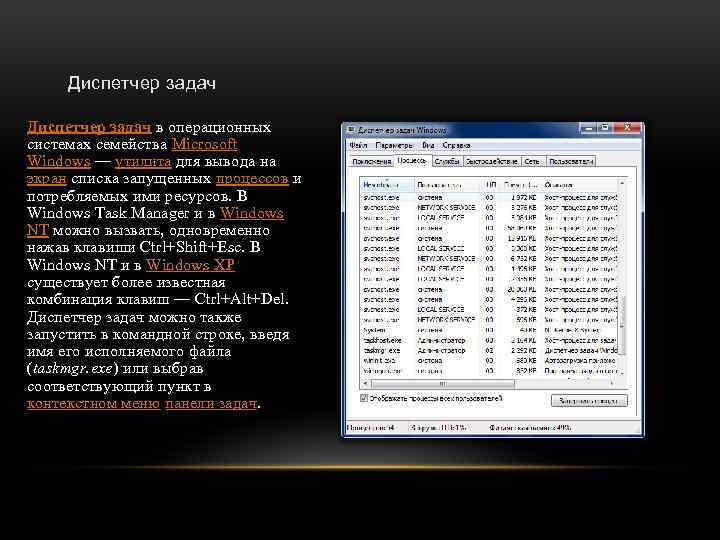Open the Быстродействие tab
The image size is (720, 540).
[491, 162]
